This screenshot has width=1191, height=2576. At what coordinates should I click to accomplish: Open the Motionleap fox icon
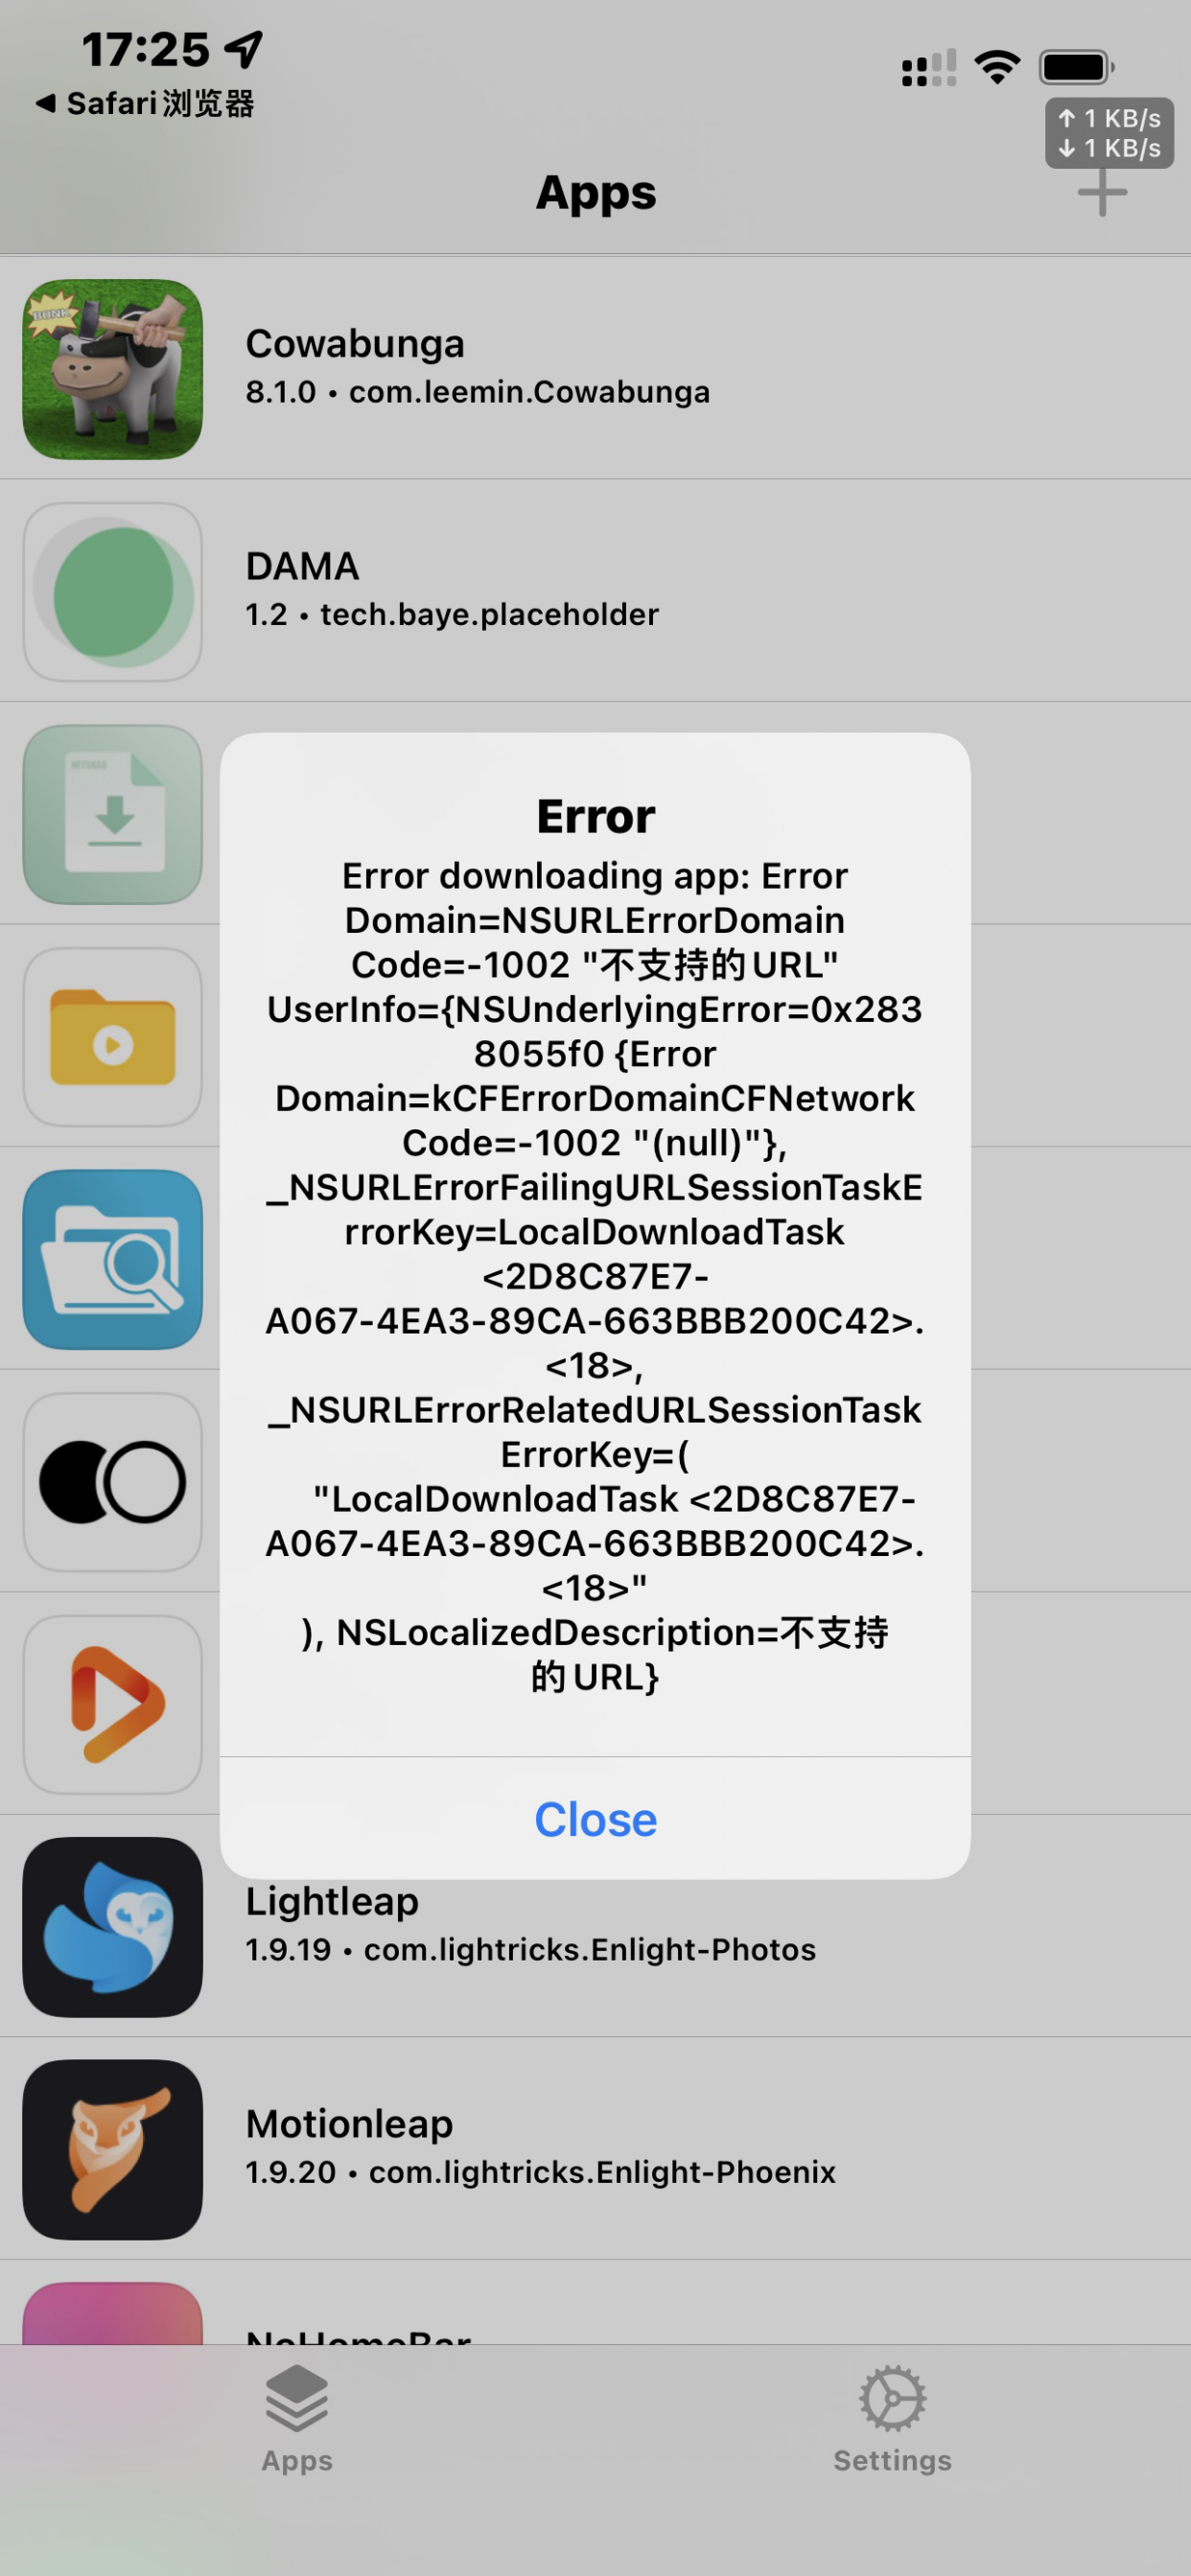click(113, 2150)
